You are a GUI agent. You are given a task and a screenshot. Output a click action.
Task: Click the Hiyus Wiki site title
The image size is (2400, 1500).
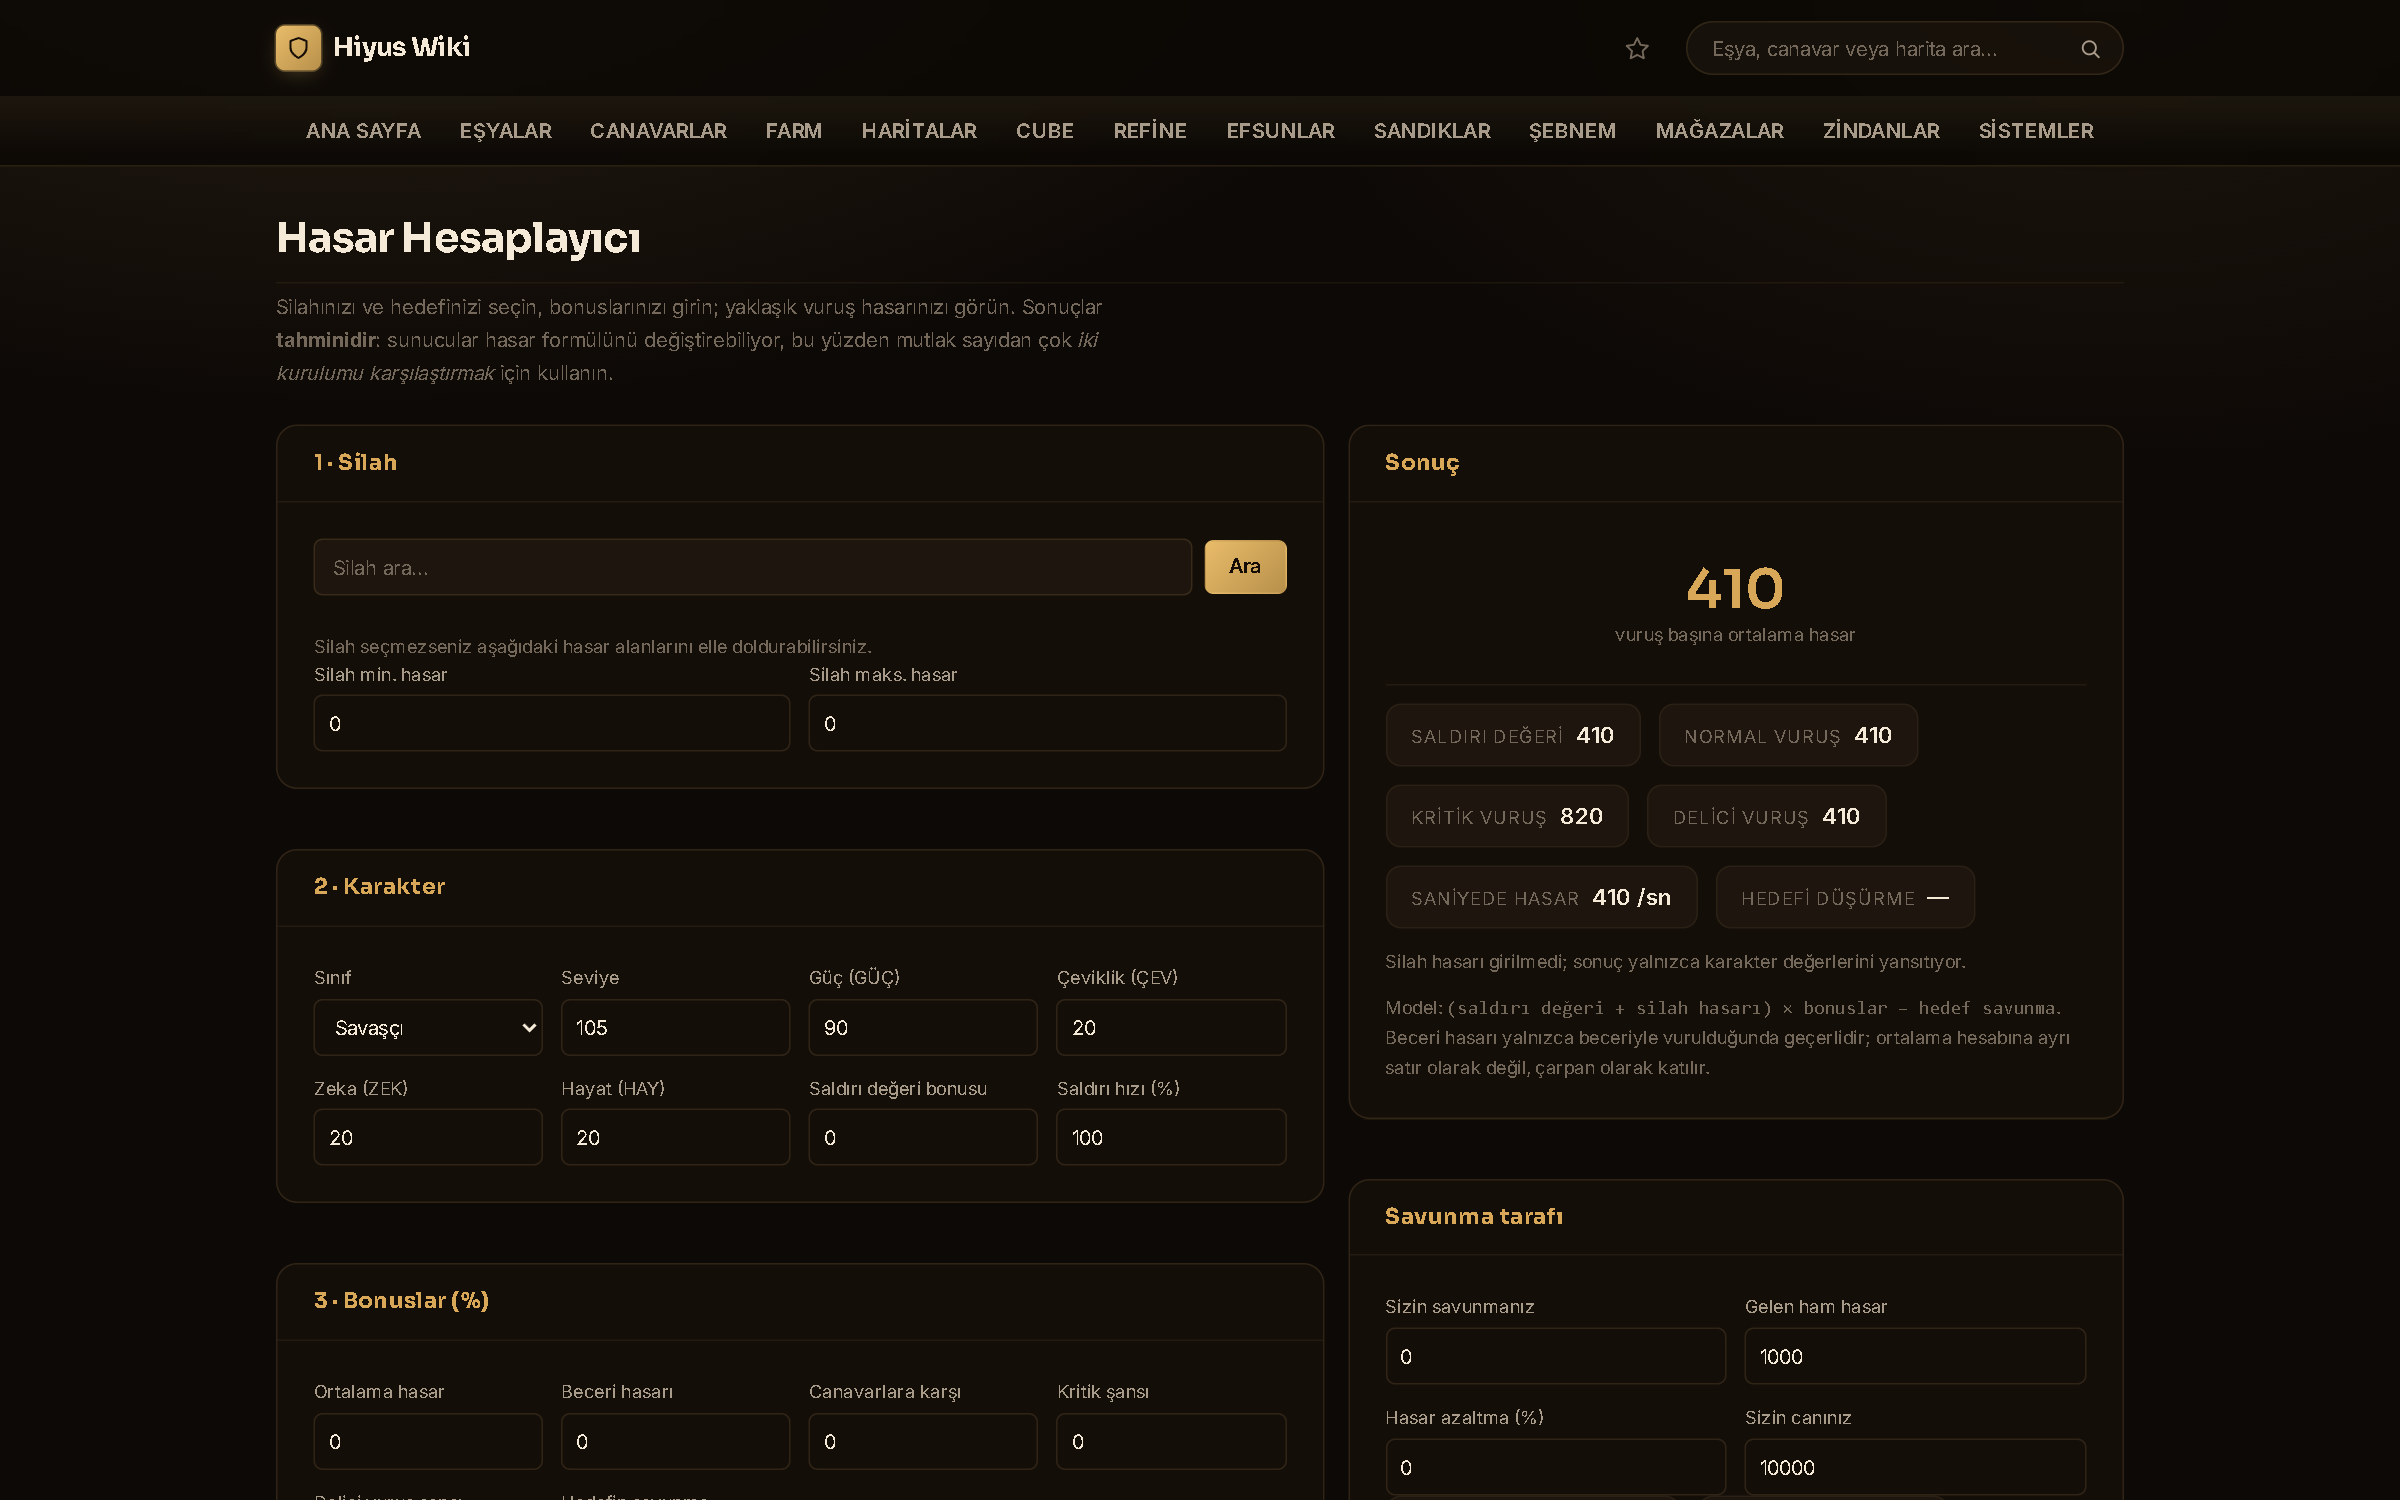401,47
